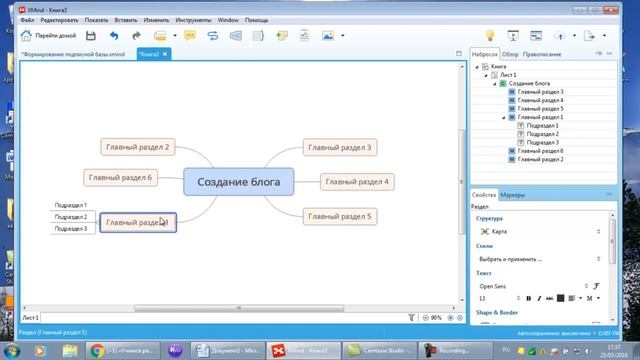640x360 pixels.
Task: Click the text alignment button in properties
Action: pos(571,298)
